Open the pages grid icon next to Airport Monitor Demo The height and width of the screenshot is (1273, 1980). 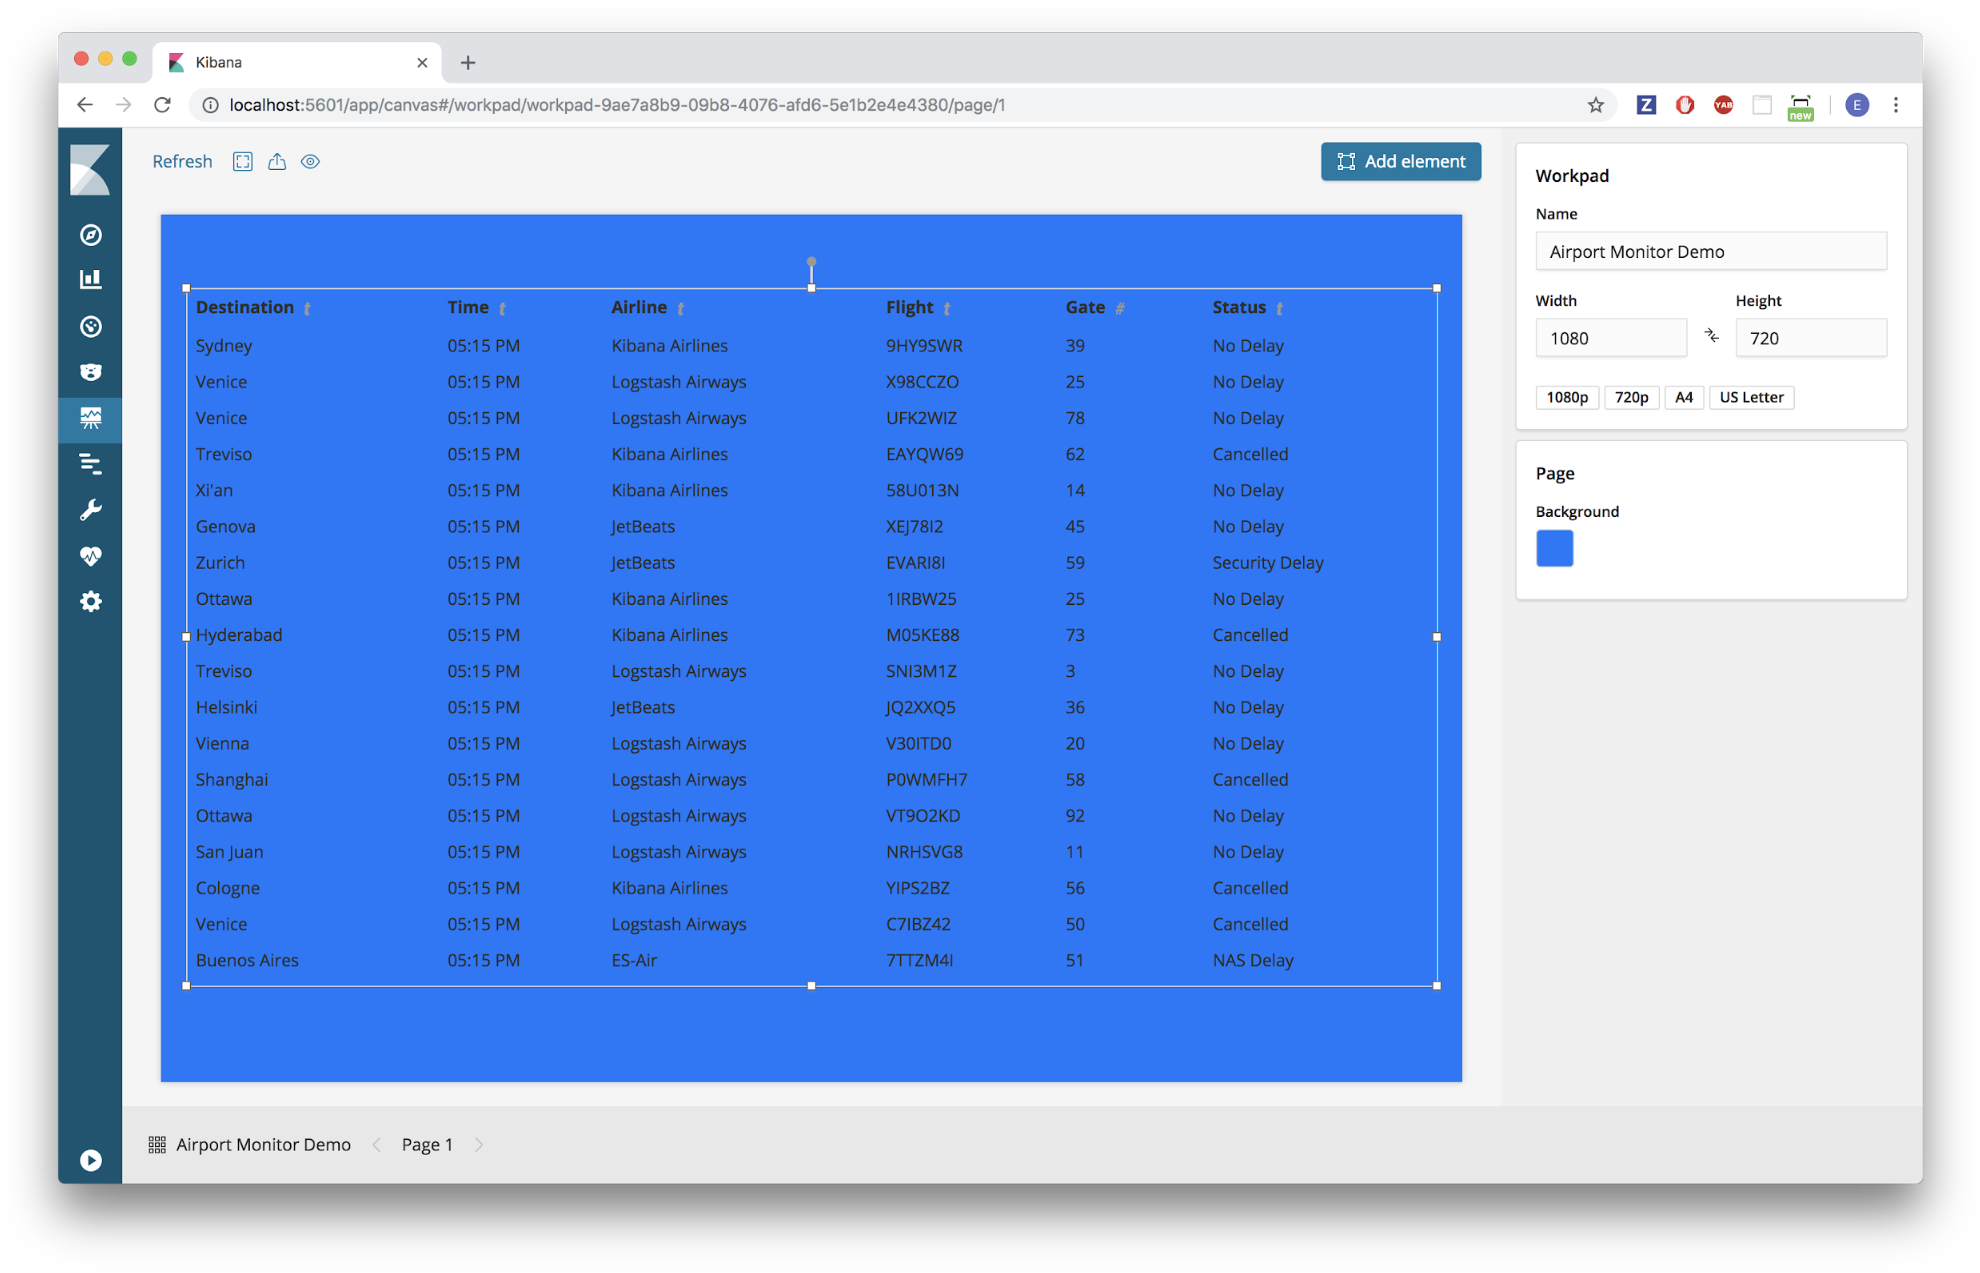[157, 1144]
